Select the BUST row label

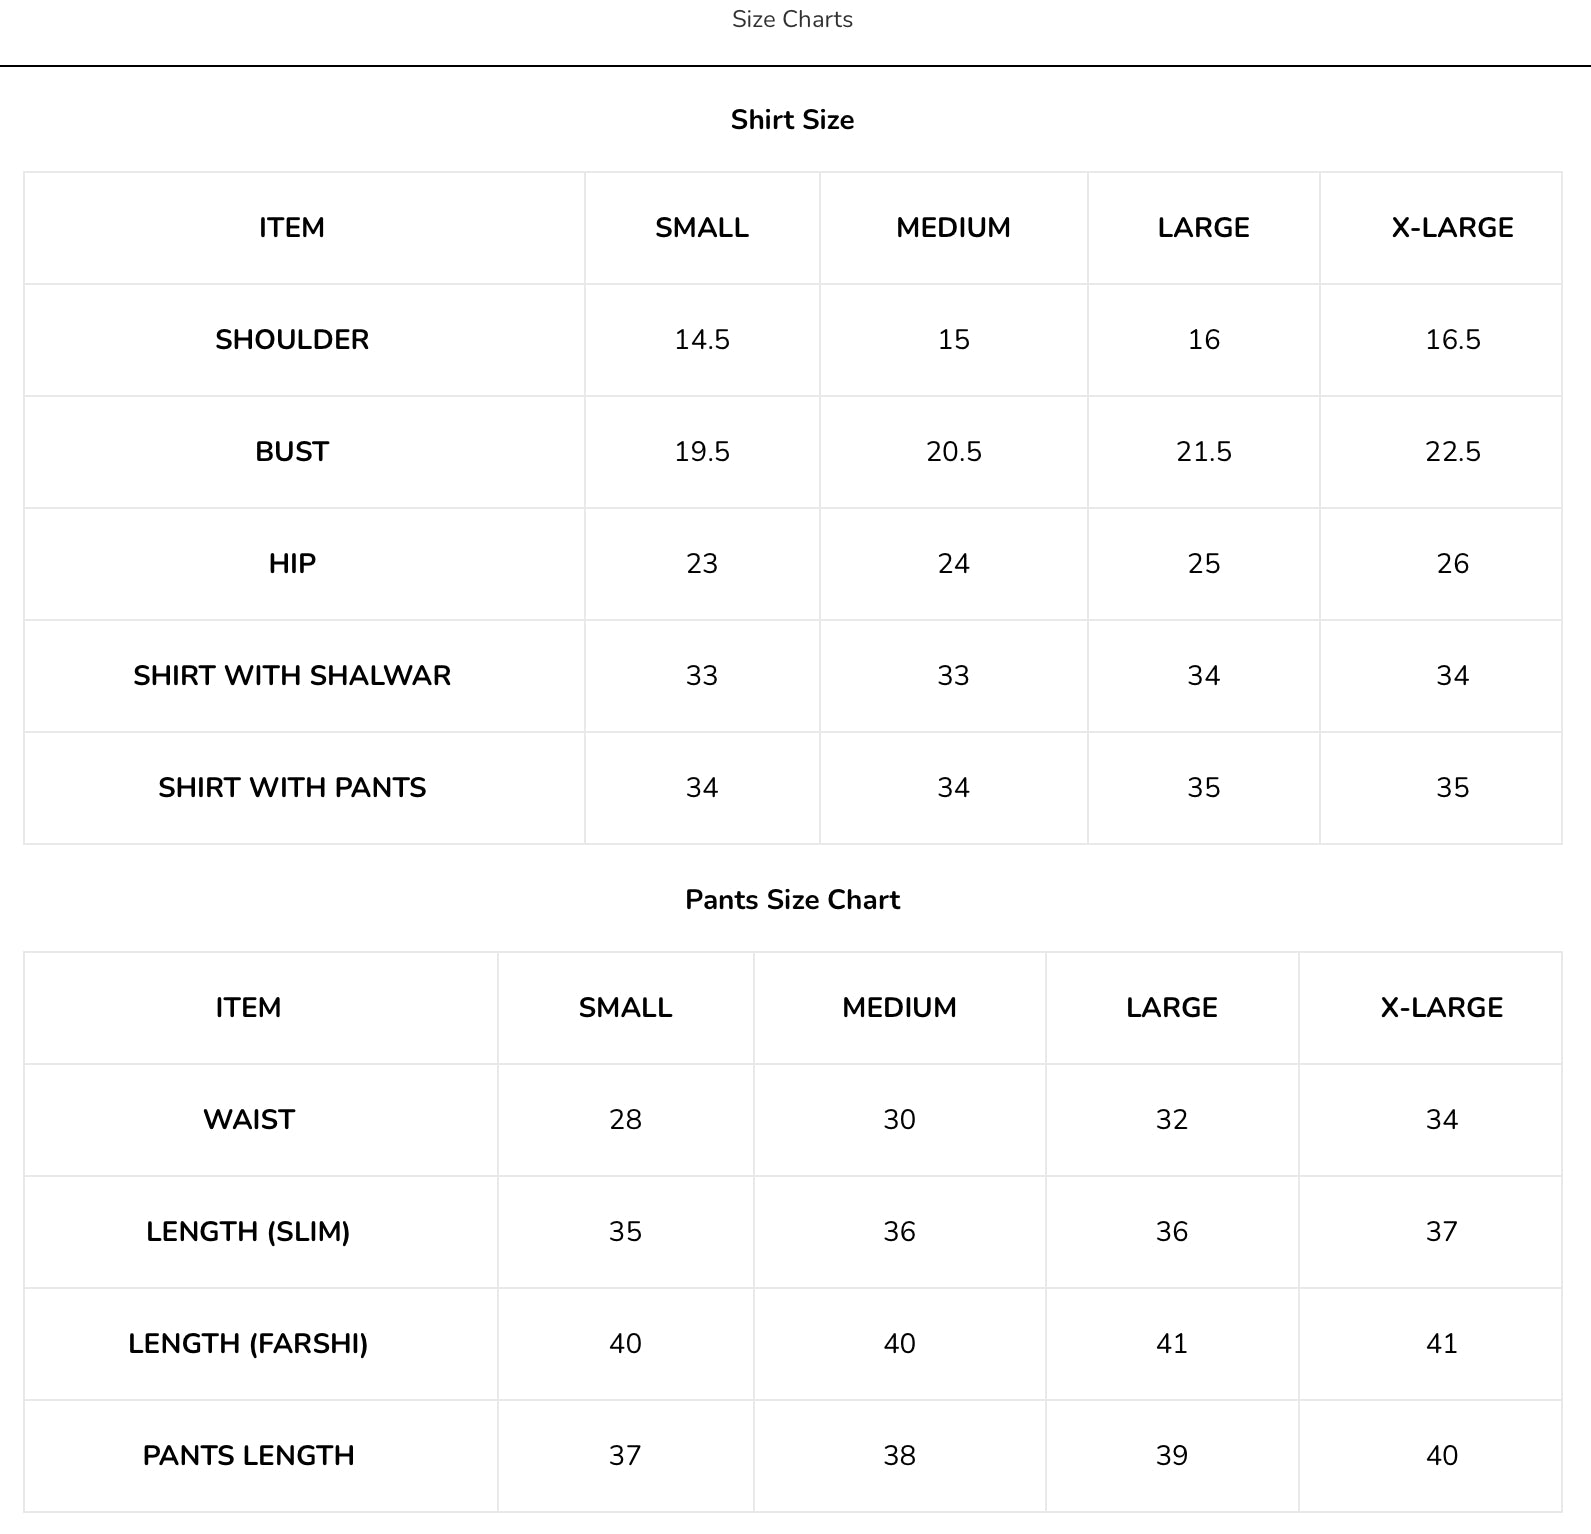tap(292, 452)
